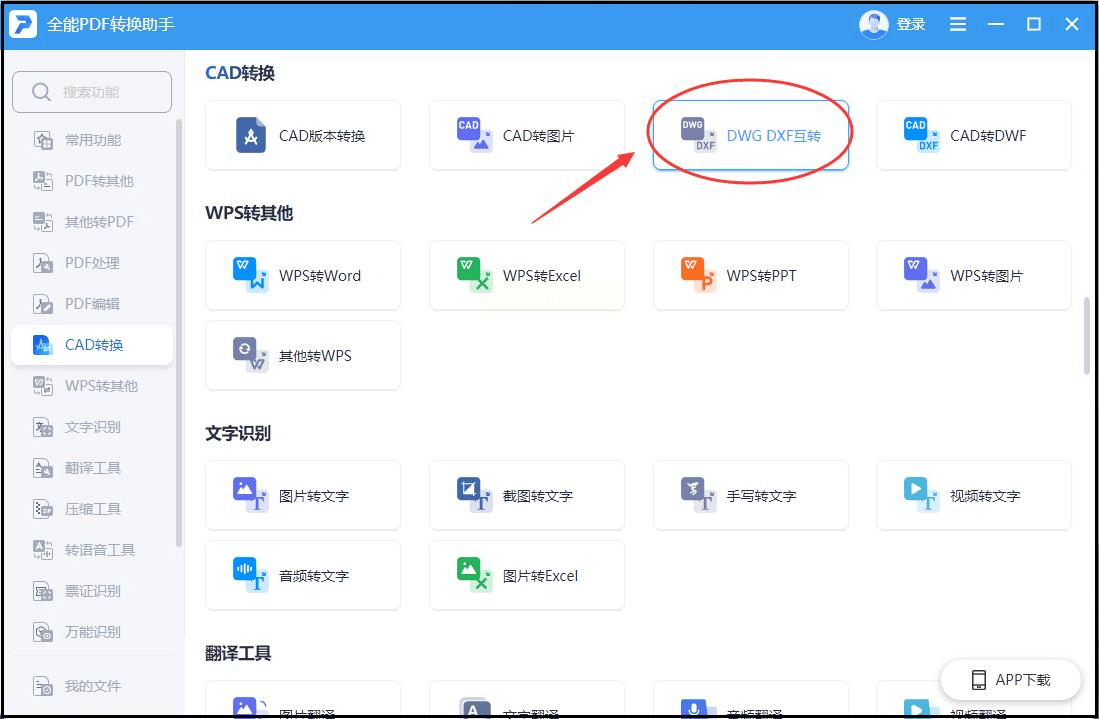Start the 截图转文字 screenshot tool
This screenshot has height=719, width=1099.
pyautogui.click(x=475, y=495)
